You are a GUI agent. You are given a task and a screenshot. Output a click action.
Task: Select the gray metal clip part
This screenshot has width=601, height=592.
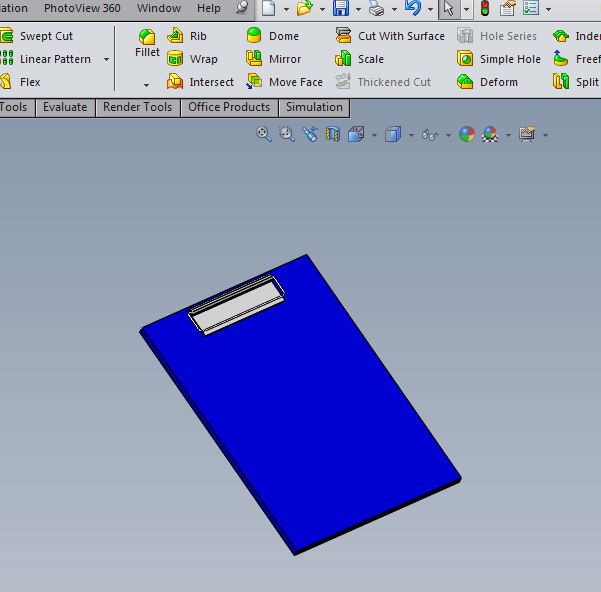236,305
